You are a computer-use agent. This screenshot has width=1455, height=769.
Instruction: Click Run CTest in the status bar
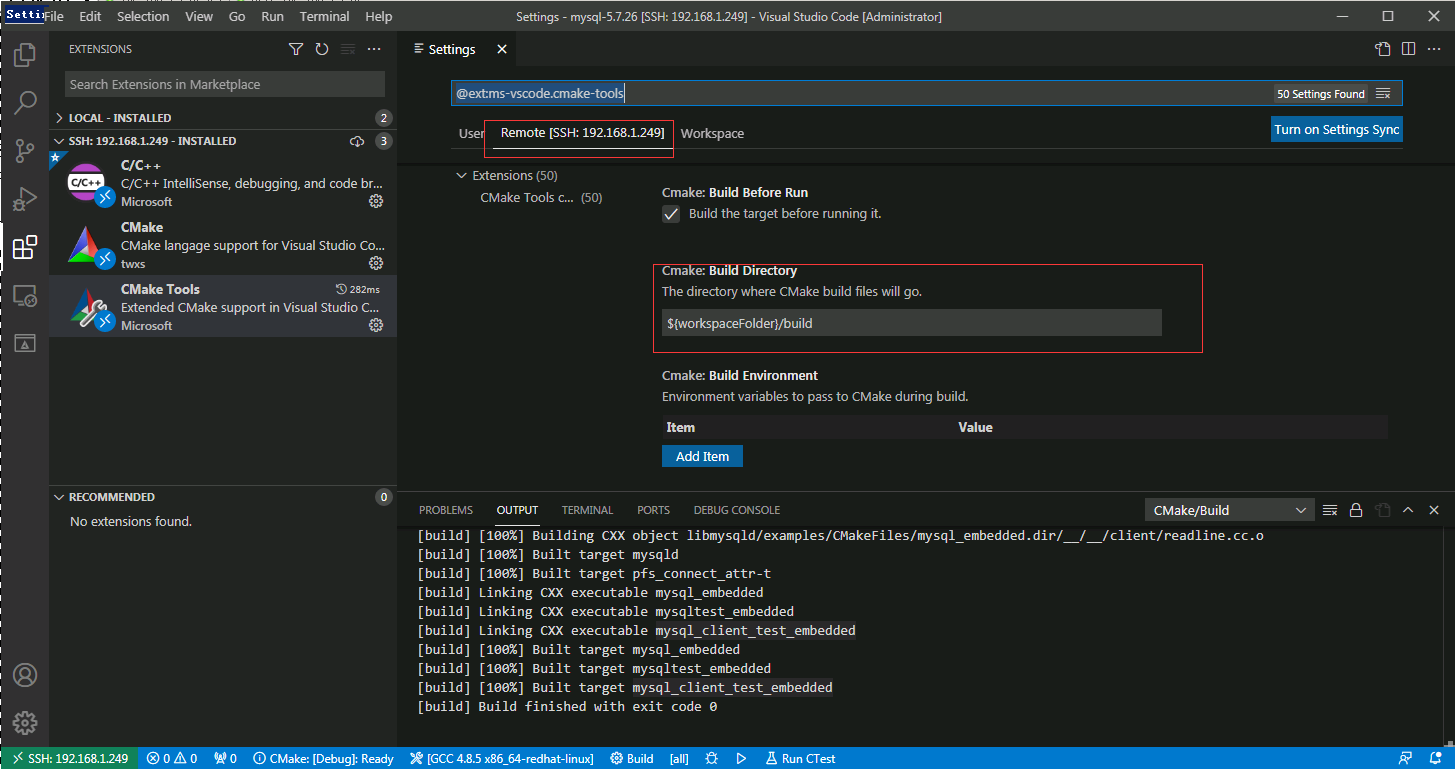click(799, 759)
